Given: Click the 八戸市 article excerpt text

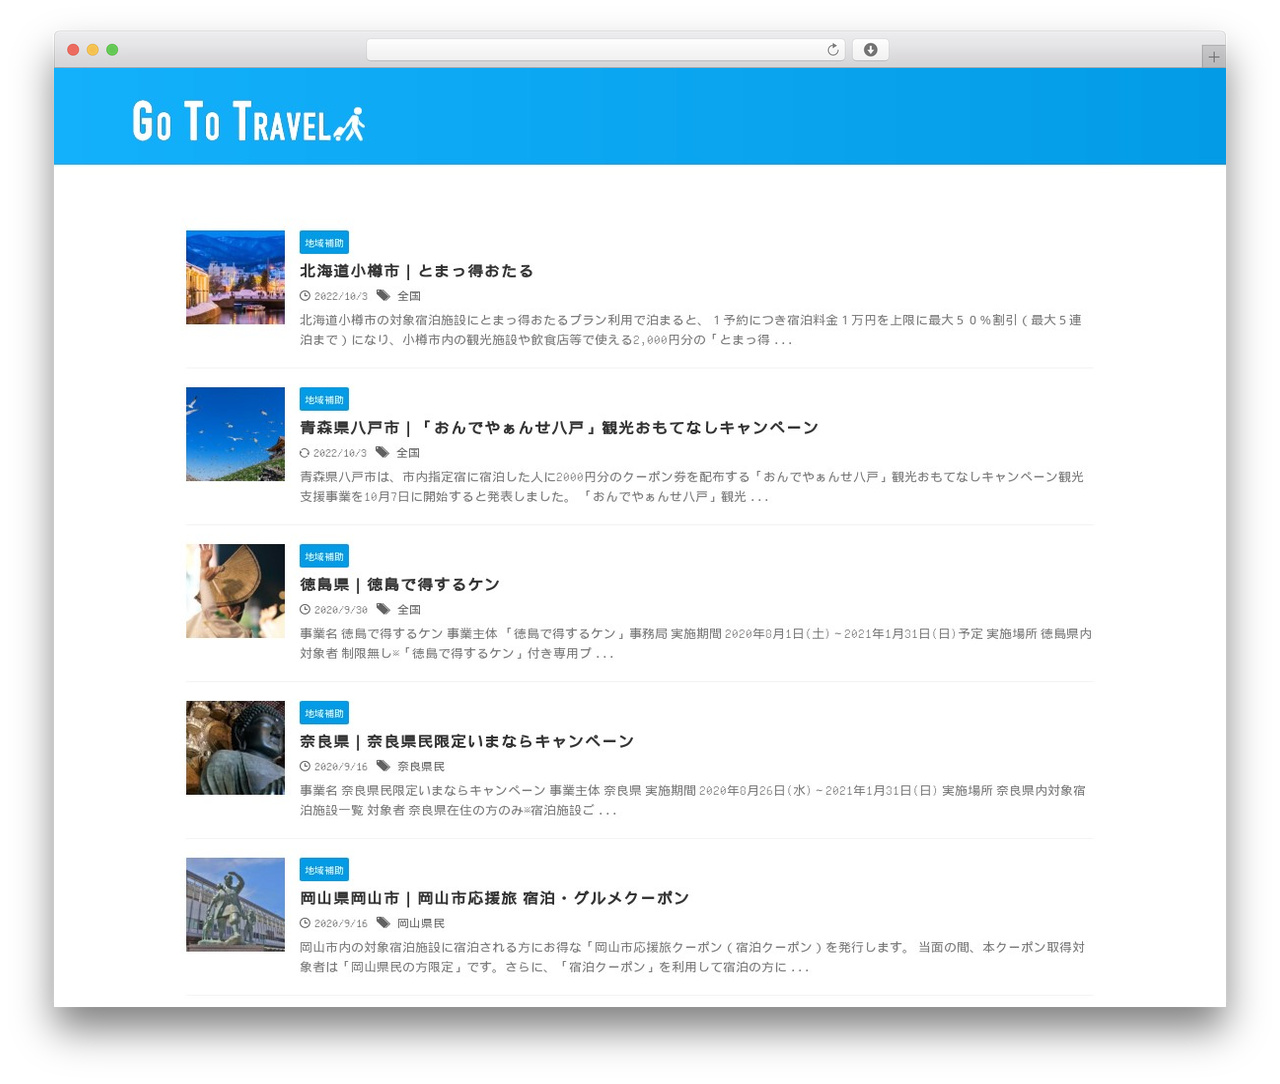Looking at the screenshot, I should point(692,487).
